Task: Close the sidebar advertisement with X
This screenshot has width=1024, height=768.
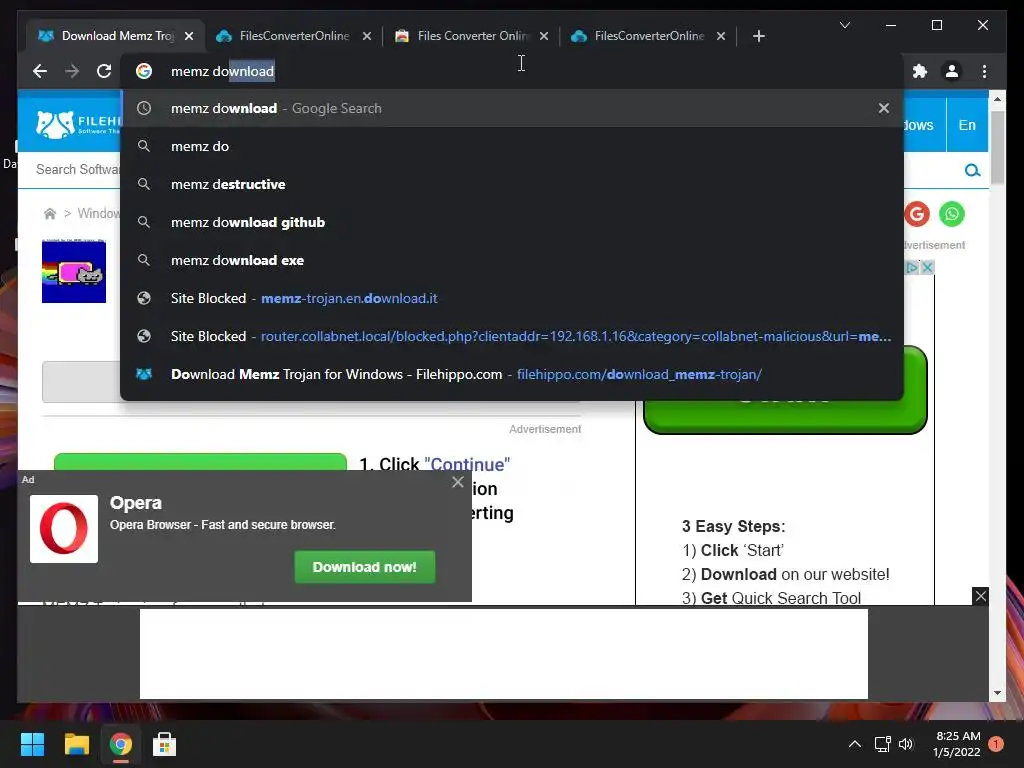Action: pyautogui.click(x=927, y=267)
